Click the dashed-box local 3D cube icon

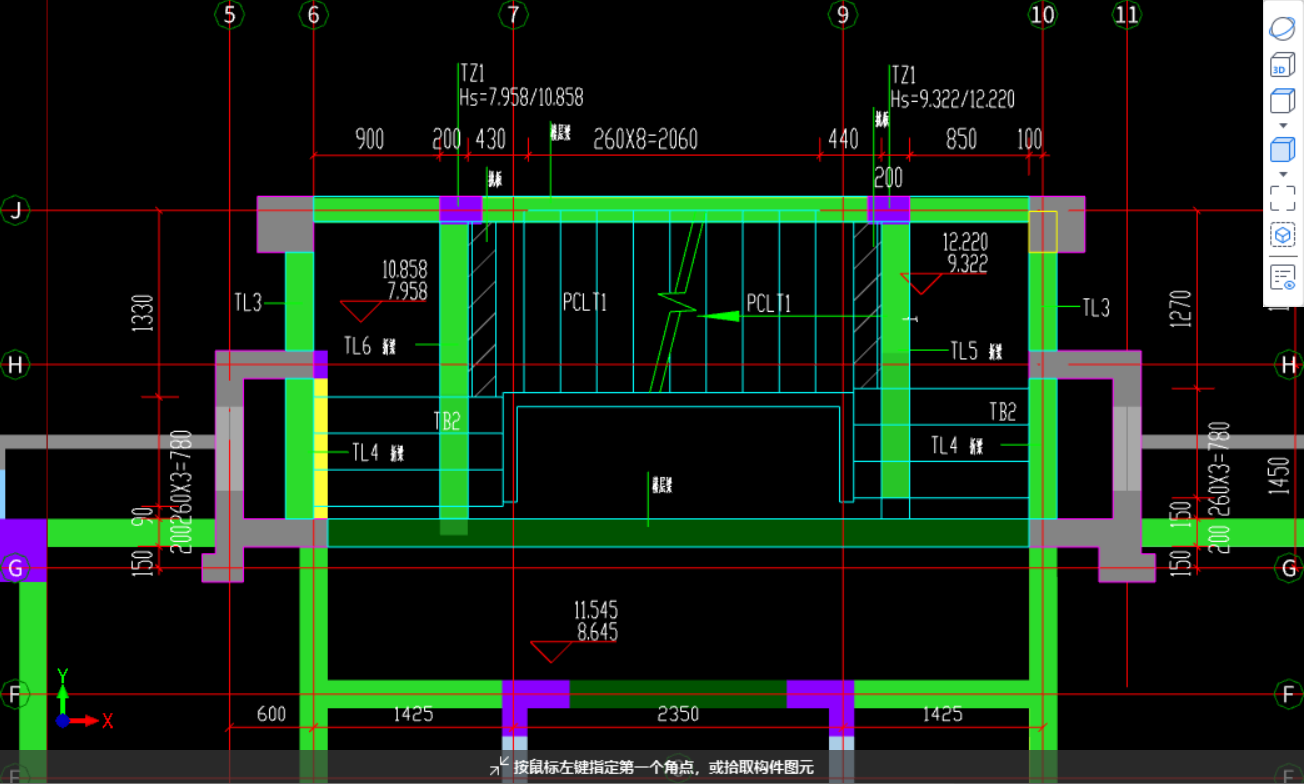pyautogui.click(x=1282, y=236)
